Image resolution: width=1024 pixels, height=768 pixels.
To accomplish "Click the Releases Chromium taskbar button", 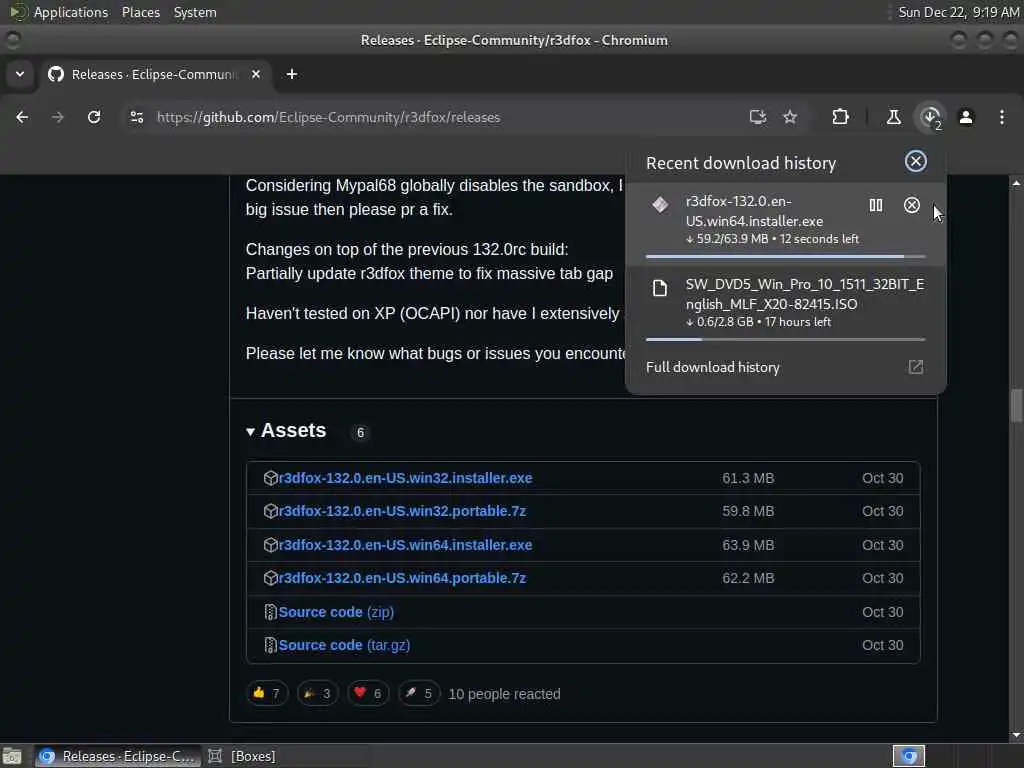I will [x=118, y=756].
